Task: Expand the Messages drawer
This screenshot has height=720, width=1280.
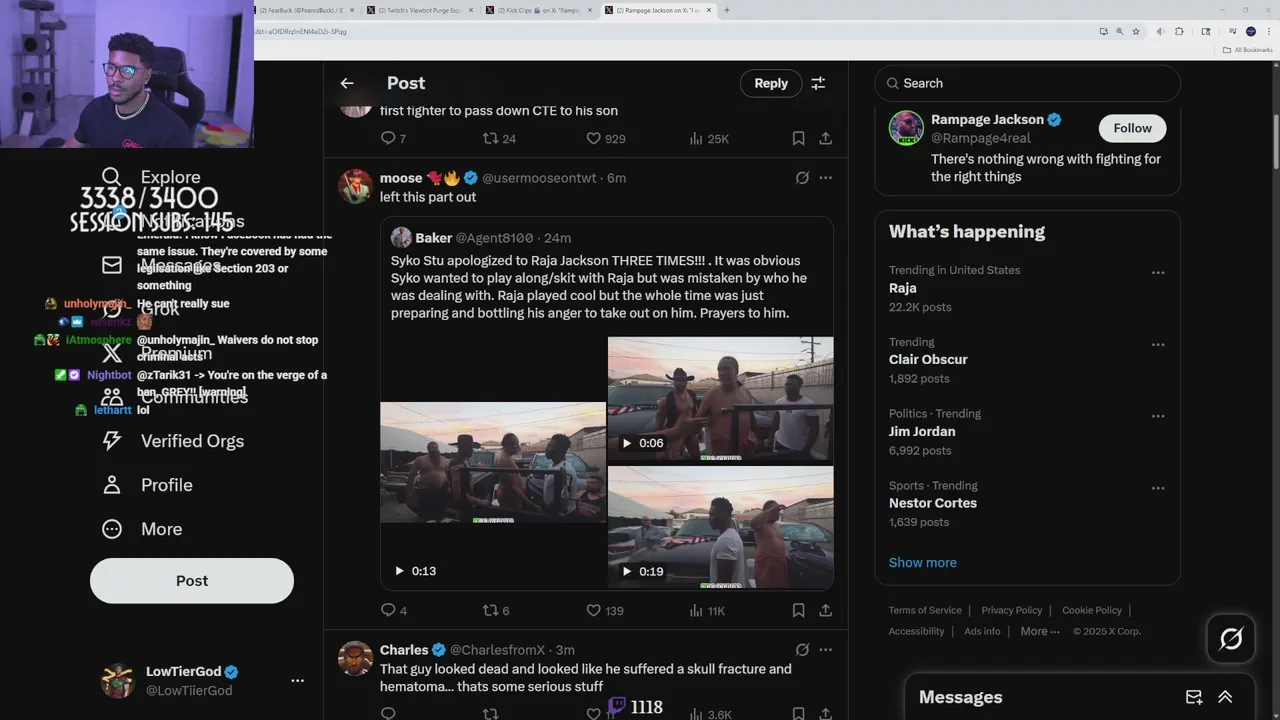Action: pos(1225,697)
